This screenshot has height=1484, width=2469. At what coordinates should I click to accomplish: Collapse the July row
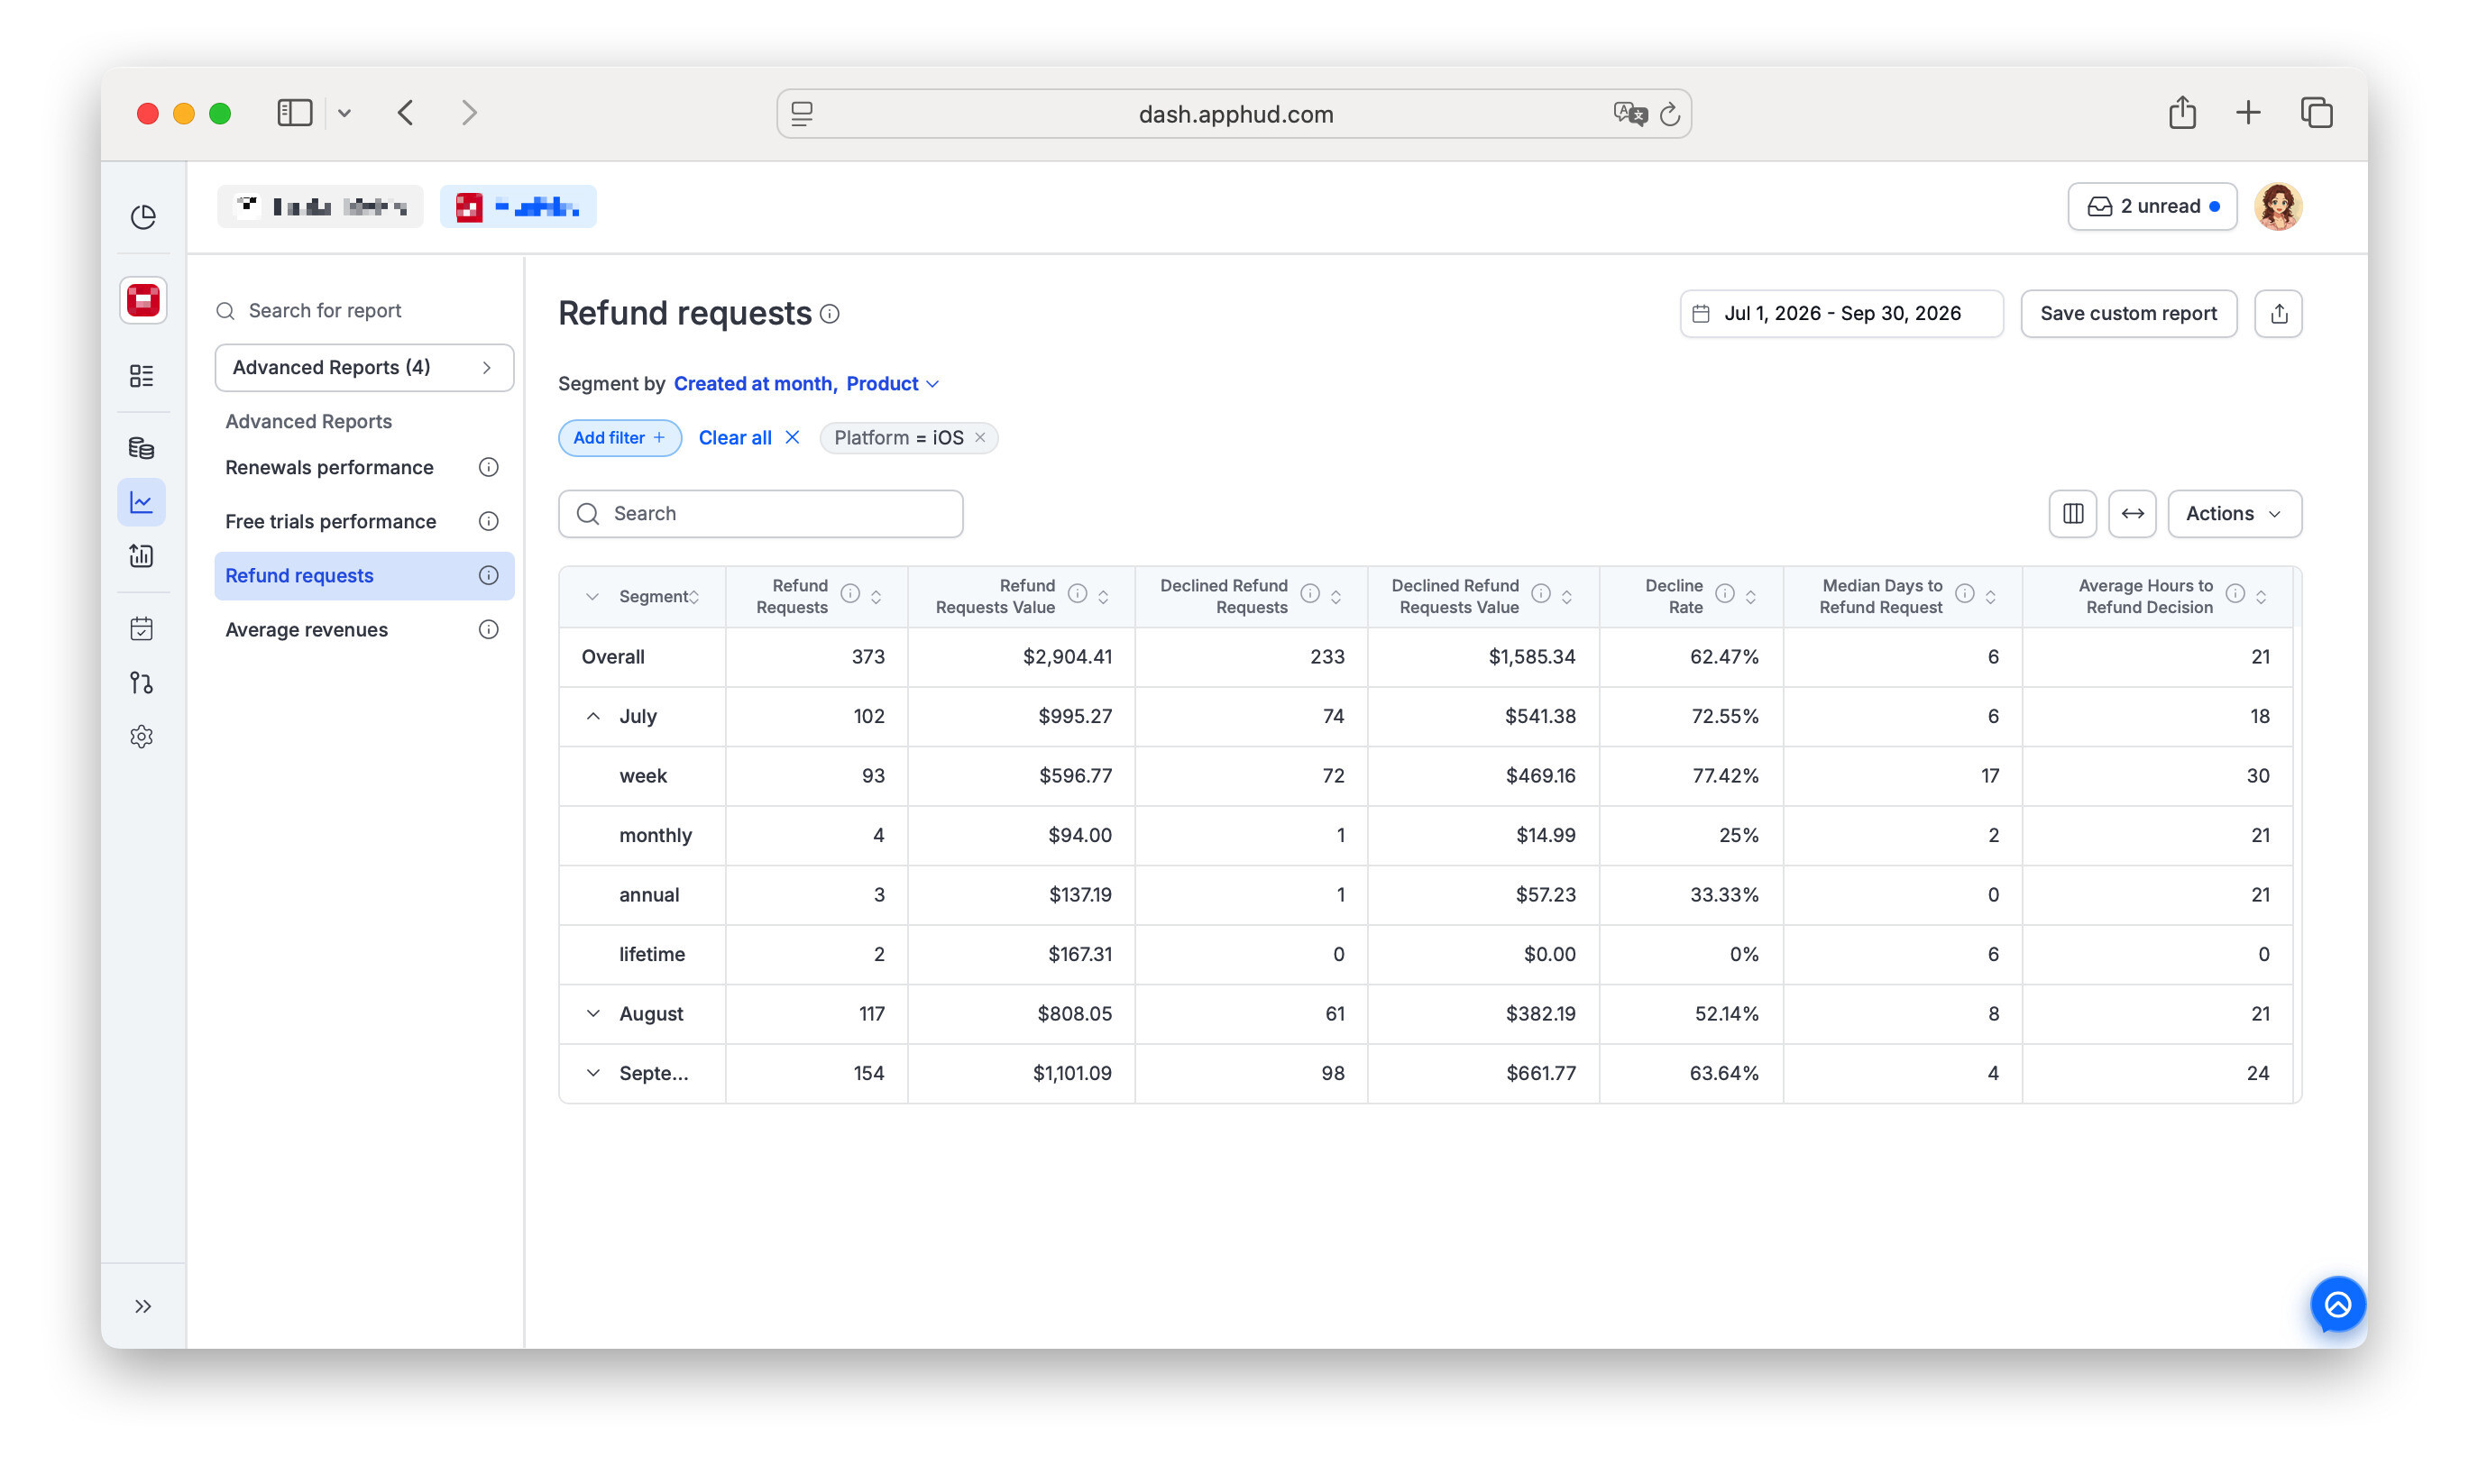(x=593, y=717)
